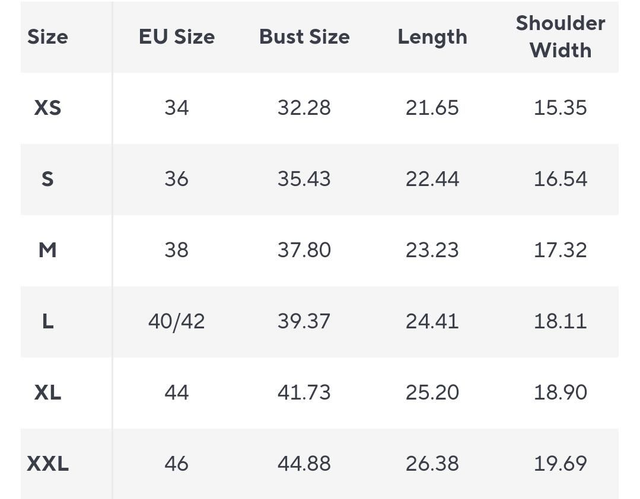Viewport: 640px width, 499px height.
Task: Click the Size column header
Action: pyautogui.click(x=48, y=37)
